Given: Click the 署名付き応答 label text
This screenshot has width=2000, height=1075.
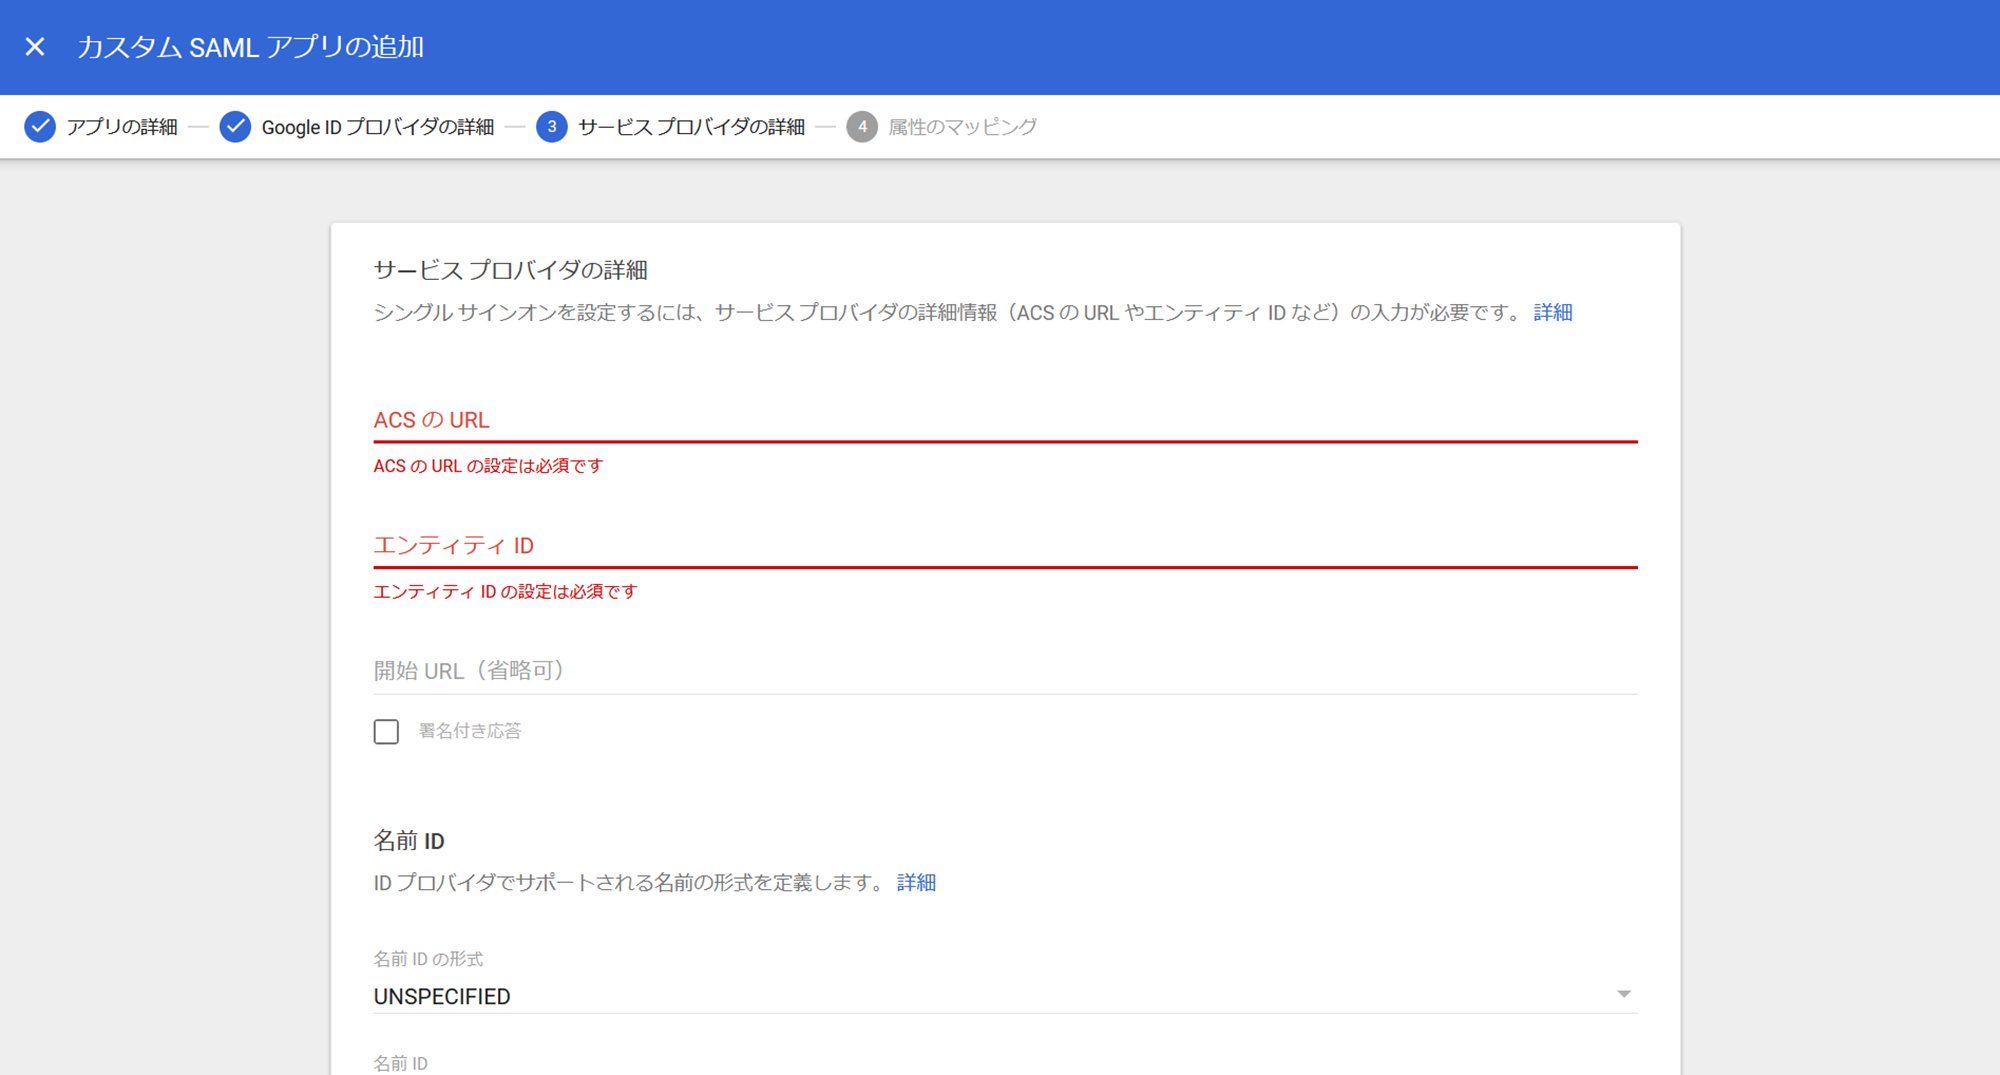Looking at the screenshot, I should 470,731.
